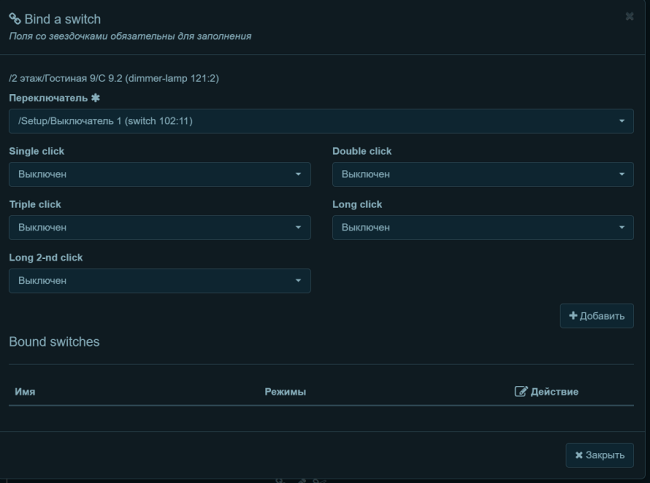Click the plus icon on the Добавить button
Image resolution: width=650 pixels, height=483 pixels.
(x=573, y=316)
